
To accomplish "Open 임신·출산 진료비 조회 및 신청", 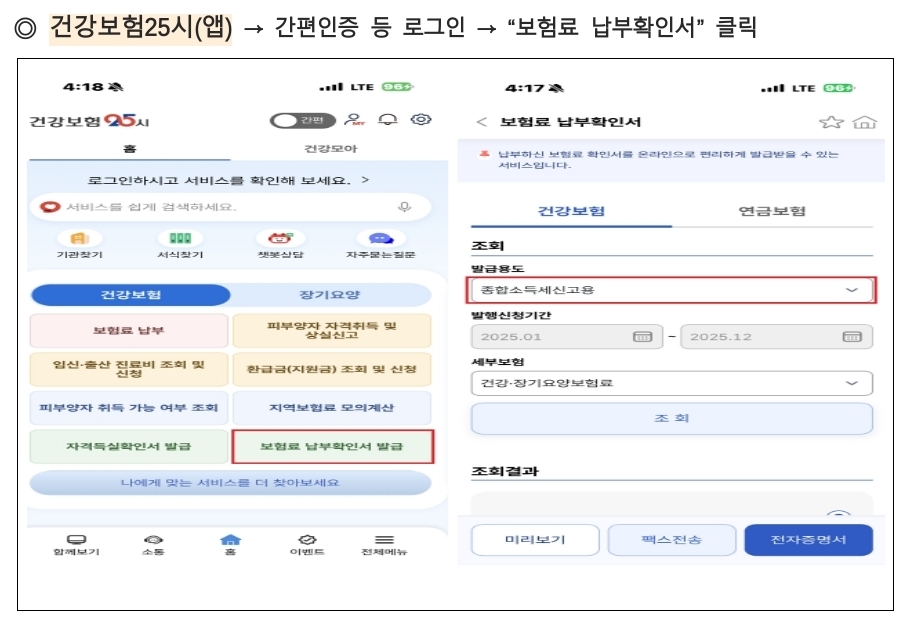I will coord(129,369).
